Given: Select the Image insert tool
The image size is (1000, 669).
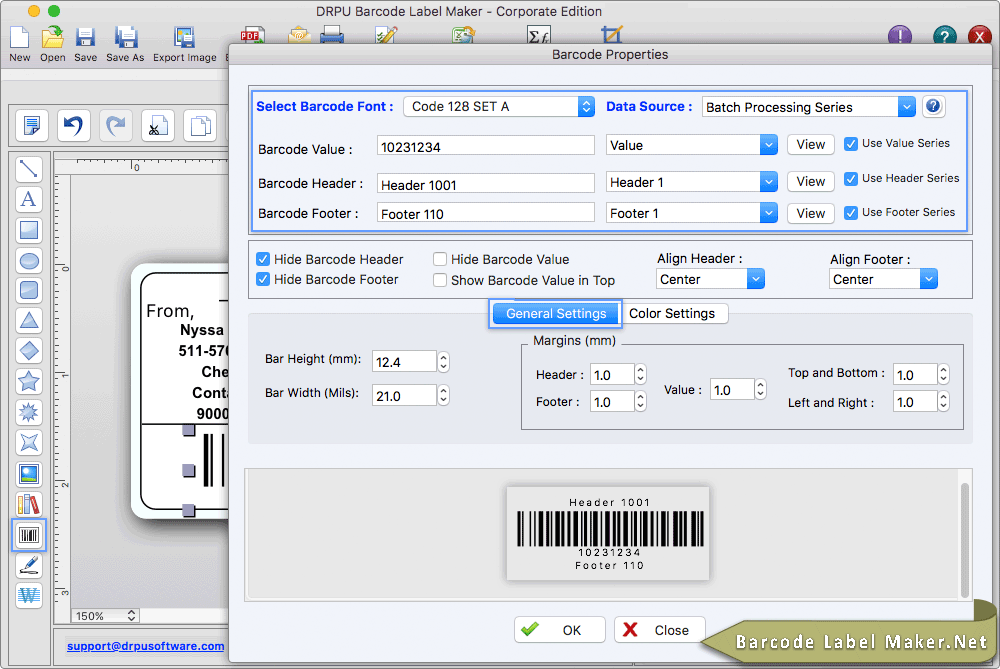Looking at the screenshot, I should point(29,473).
